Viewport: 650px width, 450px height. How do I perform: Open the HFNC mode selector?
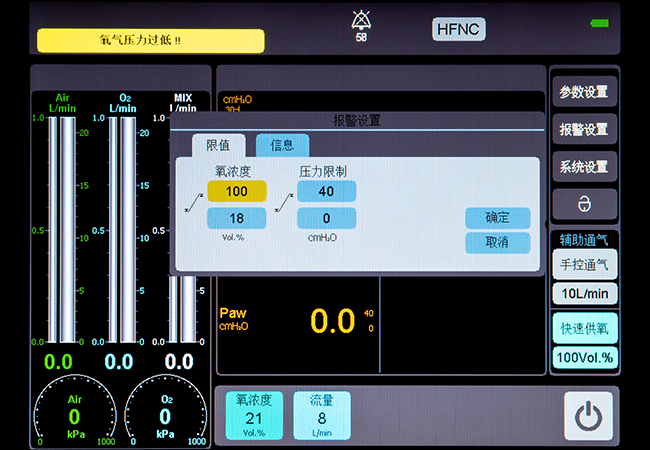458,29
